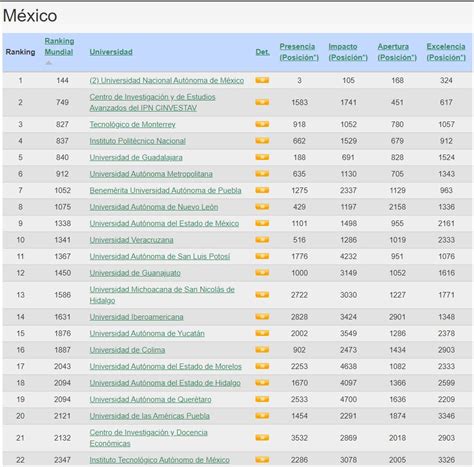
Task: Open Centro de Investigación y Docencia Económicas link
Action: [x=148, y=438]
